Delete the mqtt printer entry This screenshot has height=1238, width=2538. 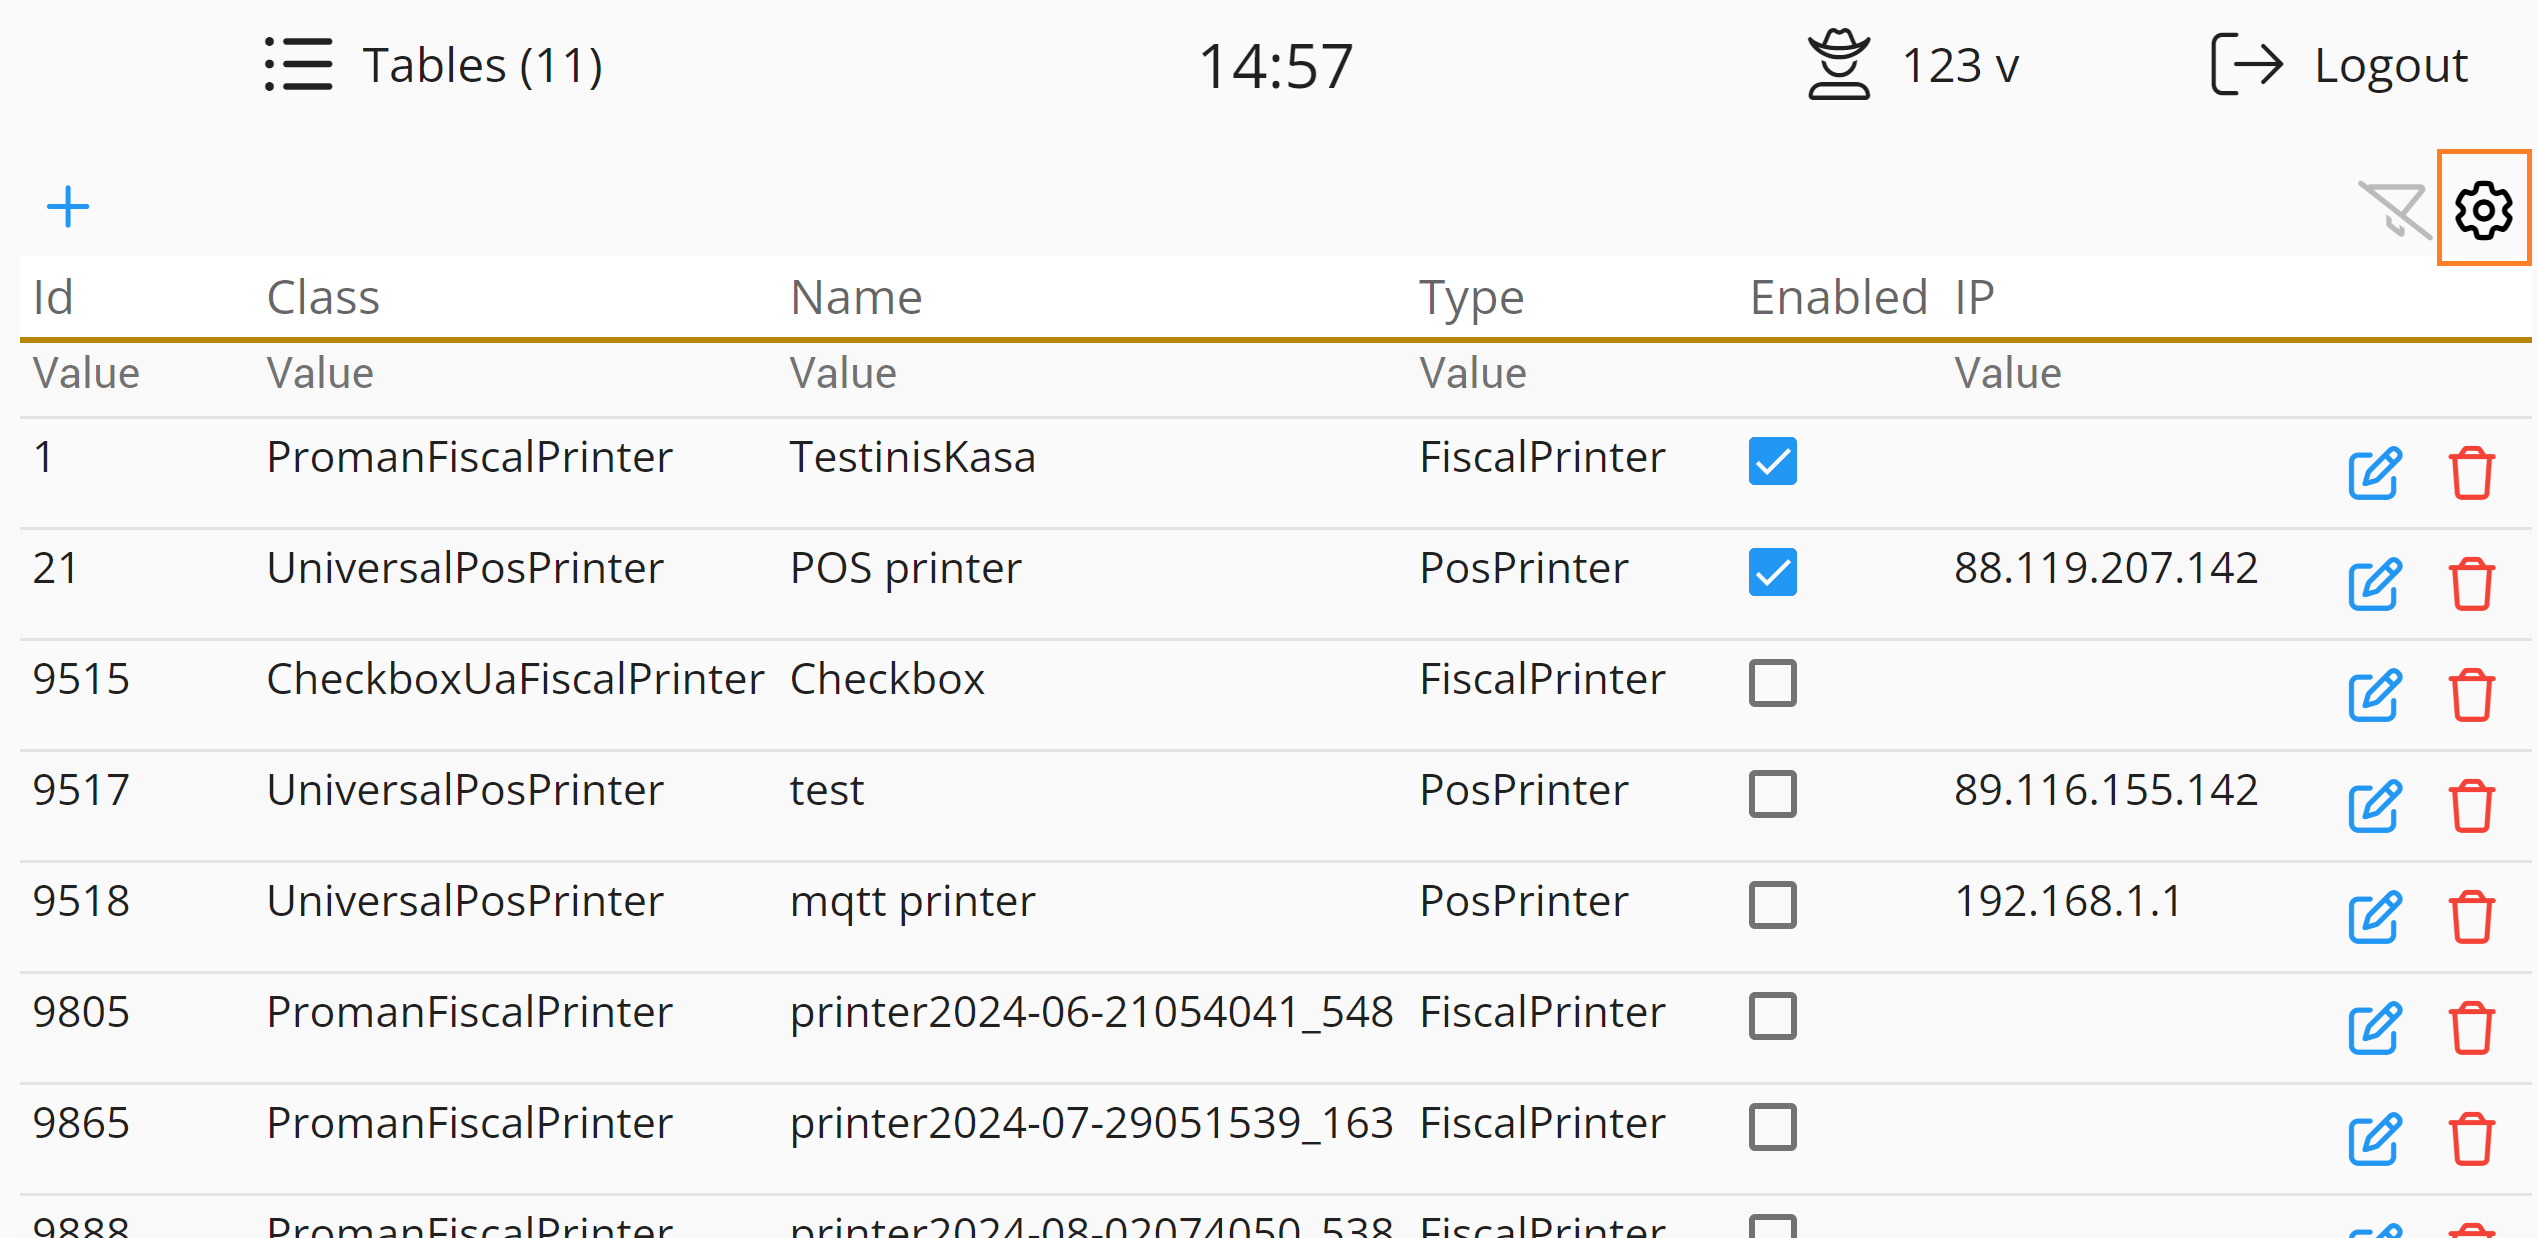click(x=2471, y=916)
